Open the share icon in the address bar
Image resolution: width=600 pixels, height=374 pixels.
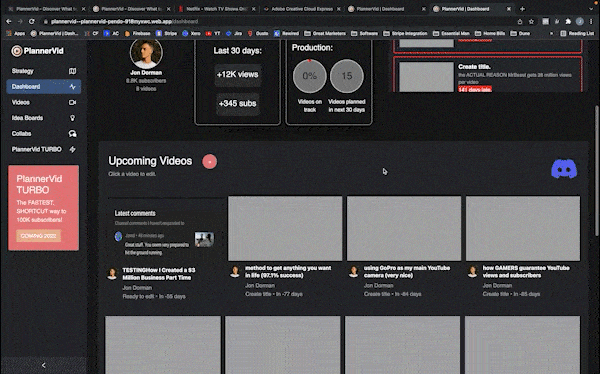520,21
